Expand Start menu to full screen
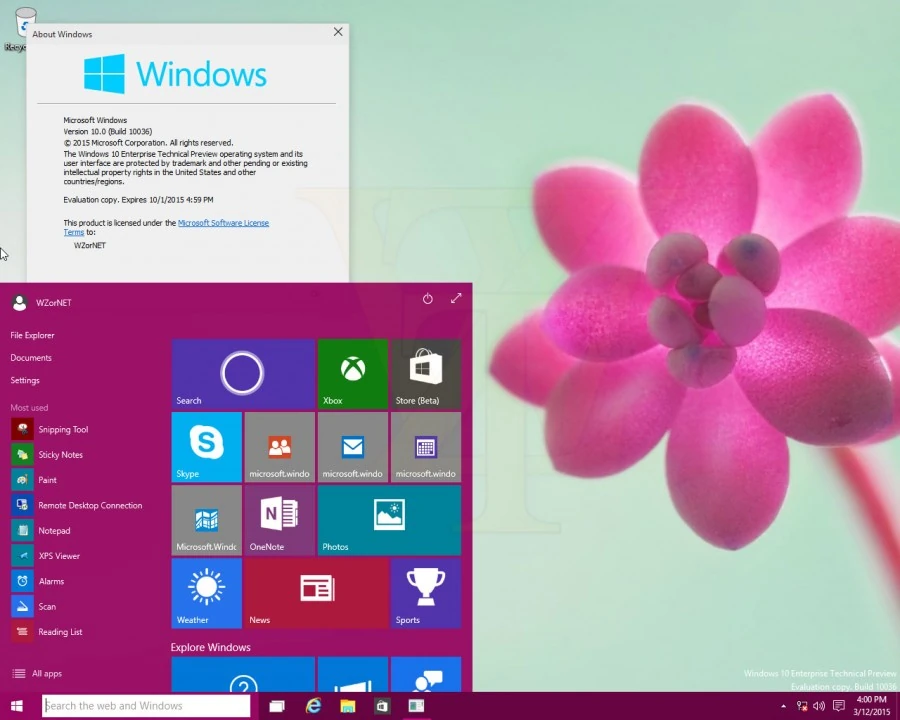Viewport: 900px width, 720px height. 456,299
